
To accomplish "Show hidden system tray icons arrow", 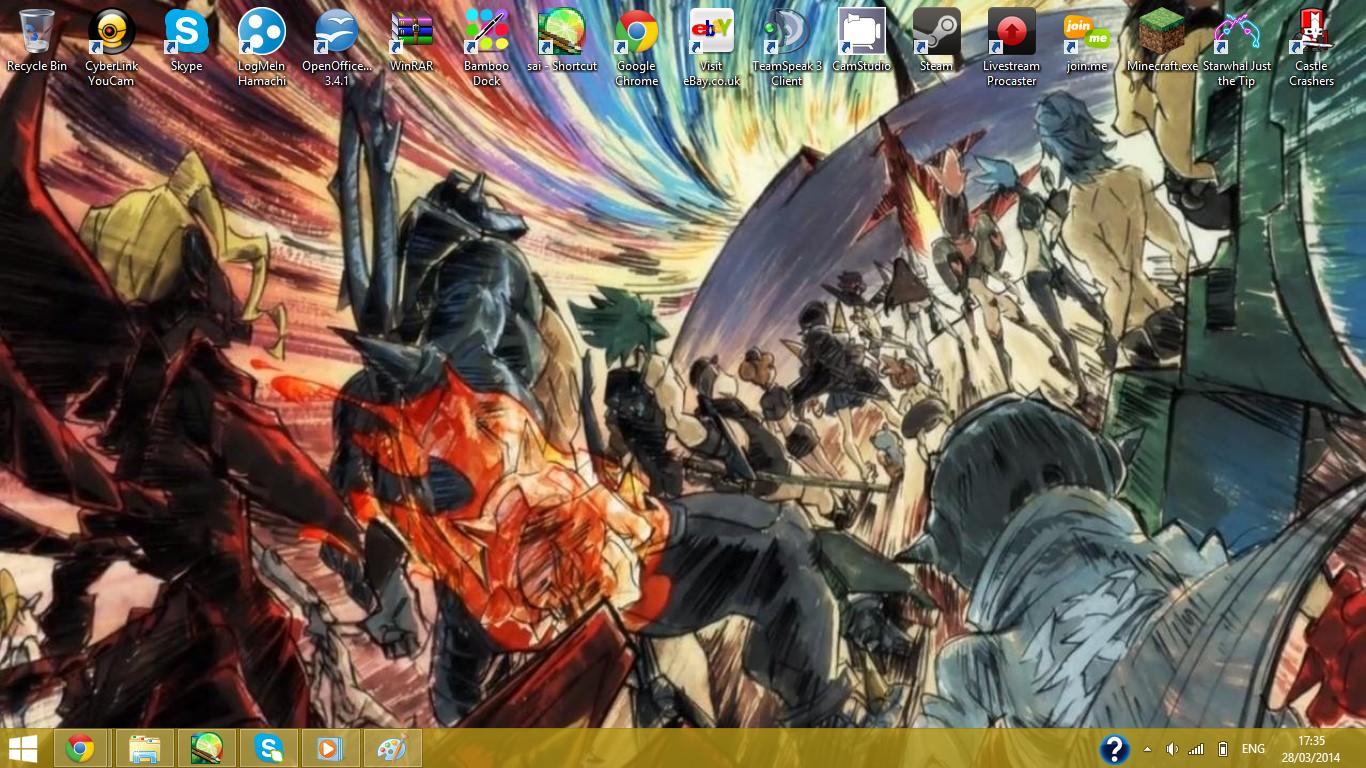I will click(x=1147, y=749).
